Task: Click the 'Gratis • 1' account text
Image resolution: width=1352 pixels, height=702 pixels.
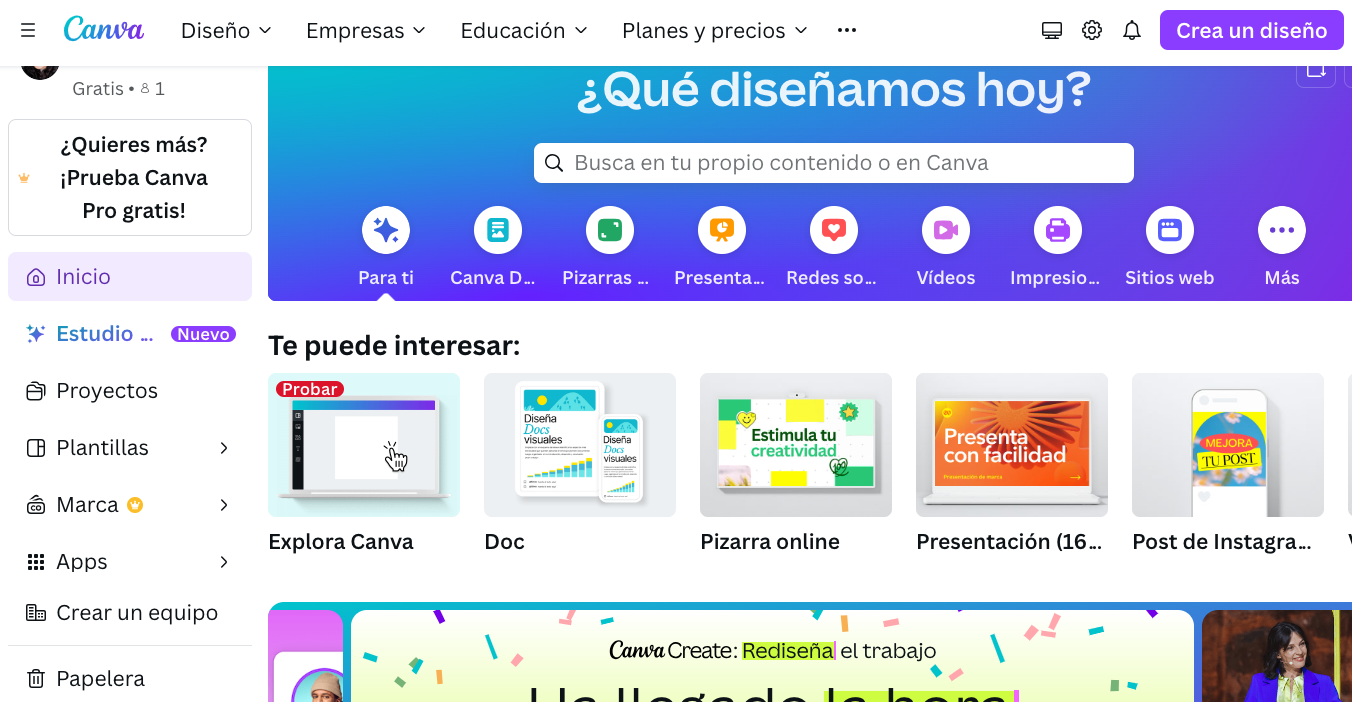Action: point(119,89)
